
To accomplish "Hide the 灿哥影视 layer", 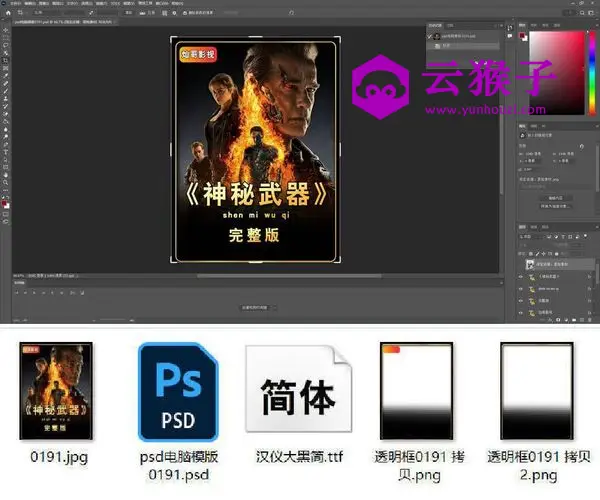I will 520,313.
